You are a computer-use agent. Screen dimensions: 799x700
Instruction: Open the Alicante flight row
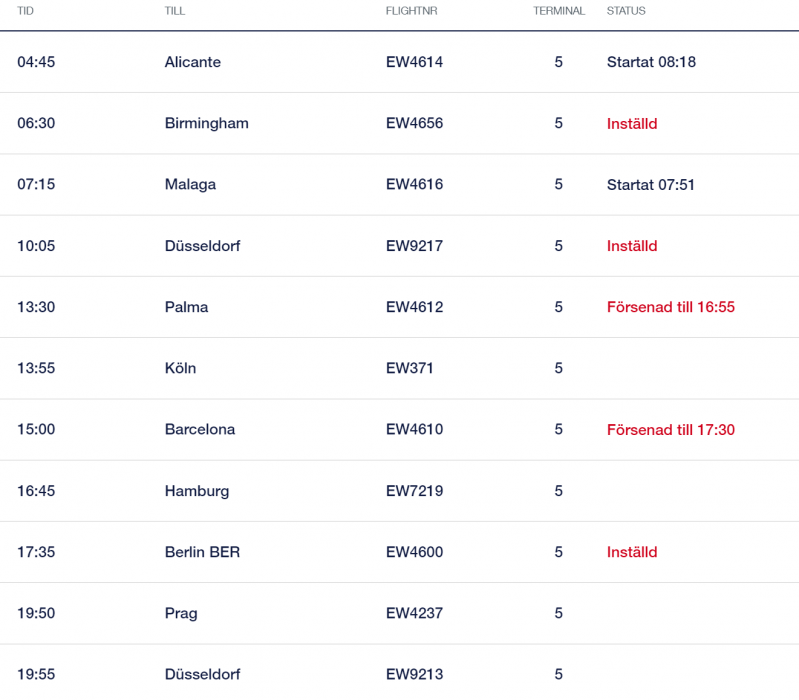(x=193, y=62)
